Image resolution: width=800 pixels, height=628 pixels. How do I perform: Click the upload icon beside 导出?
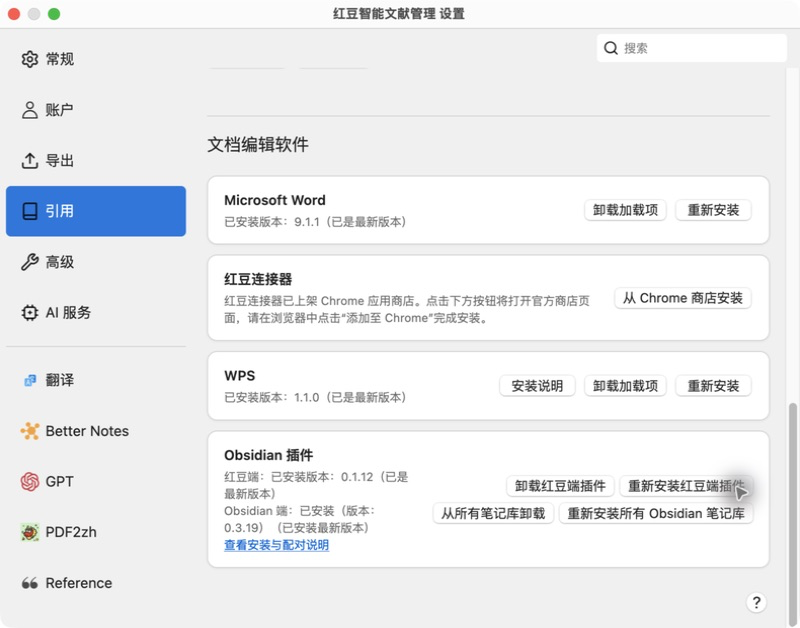point(30,161)
